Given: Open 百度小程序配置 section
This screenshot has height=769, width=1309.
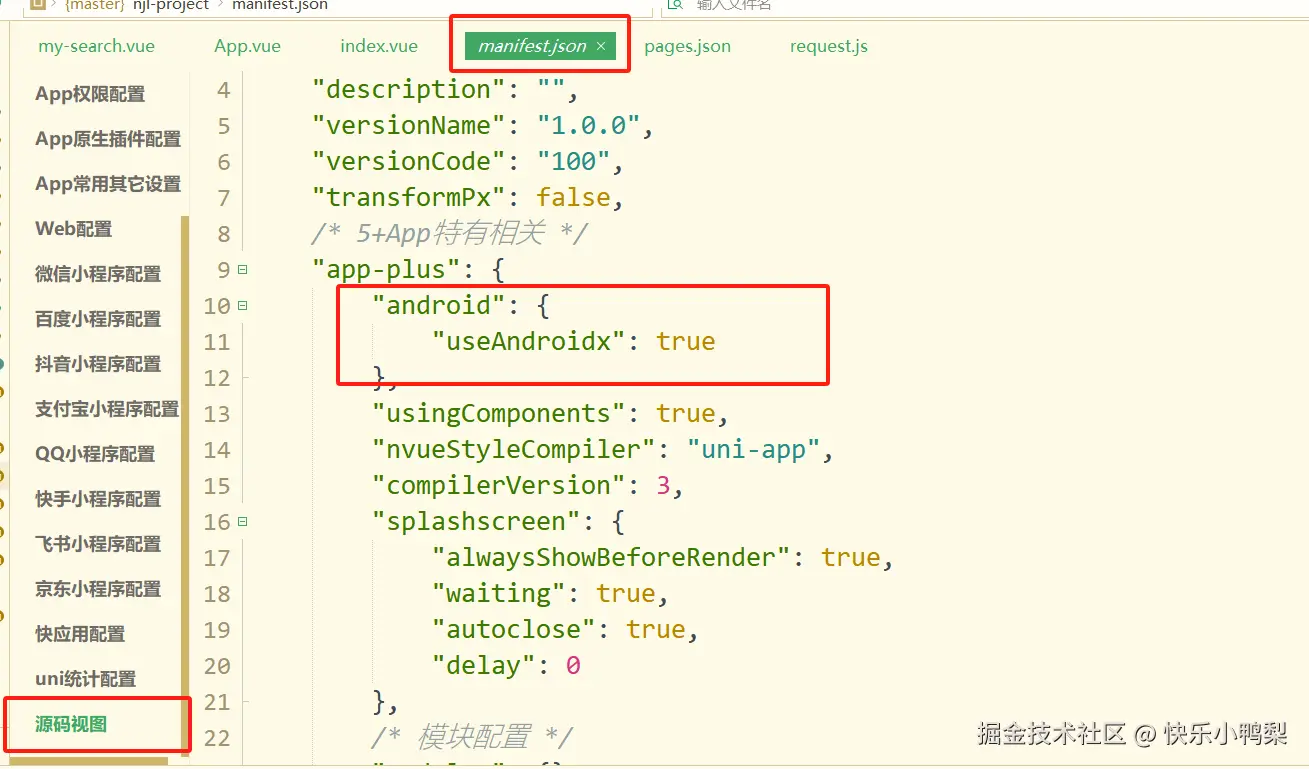Looking at the screenshot, I should 98,319.
